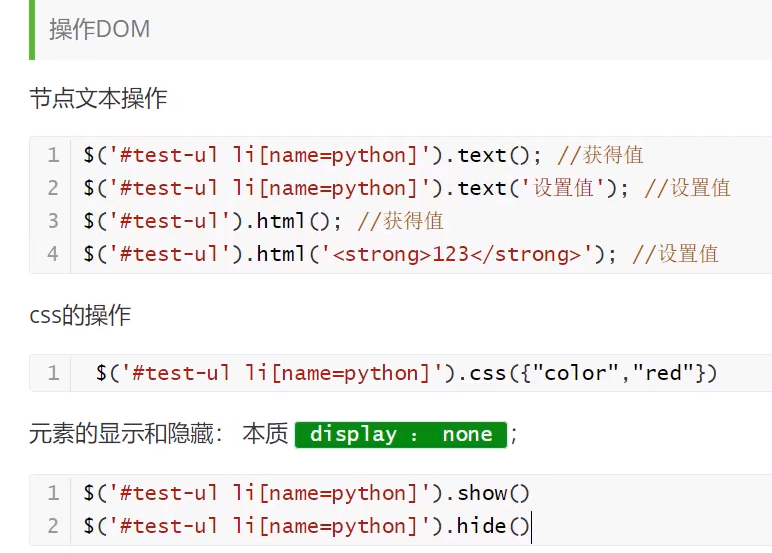Viewport: 772px width, 553px height.
Task: Click the "red" value in the css code
Action: (x=664, y=373)
